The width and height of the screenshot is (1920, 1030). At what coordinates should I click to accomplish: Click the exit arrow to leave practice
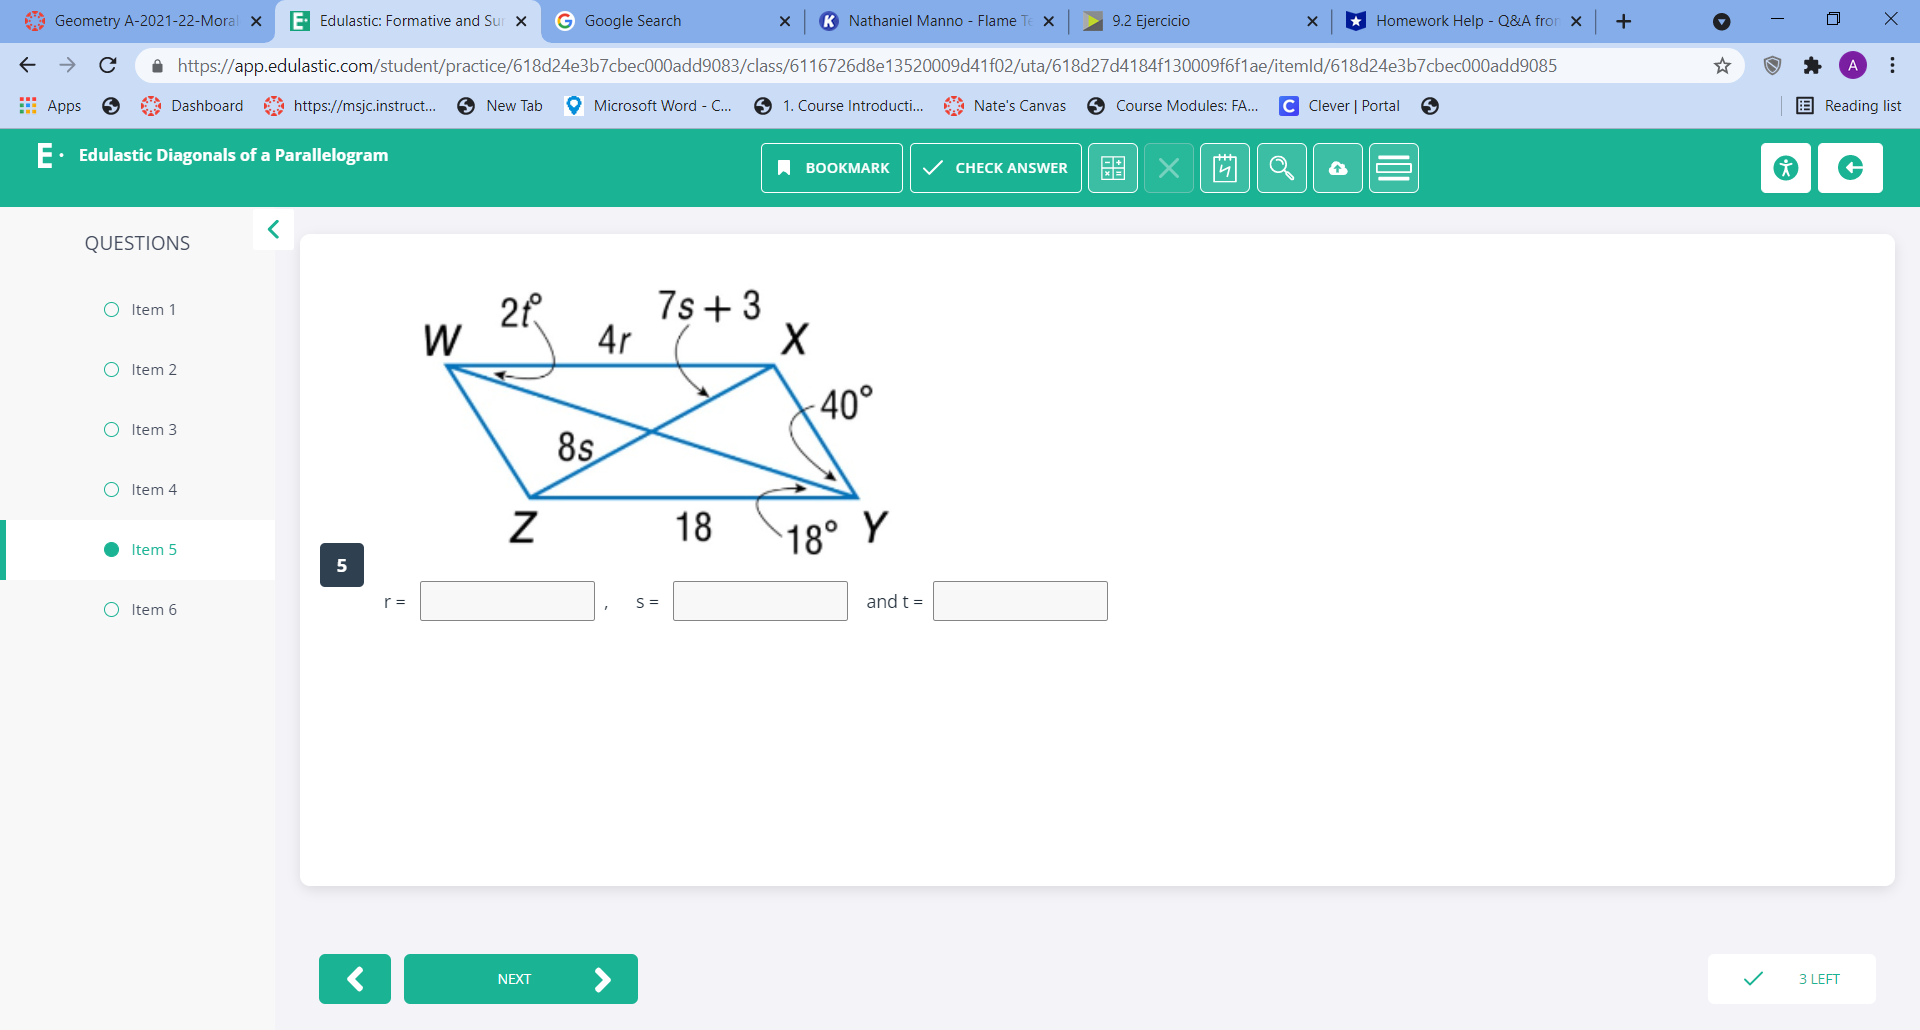(x=1851, y=168)
